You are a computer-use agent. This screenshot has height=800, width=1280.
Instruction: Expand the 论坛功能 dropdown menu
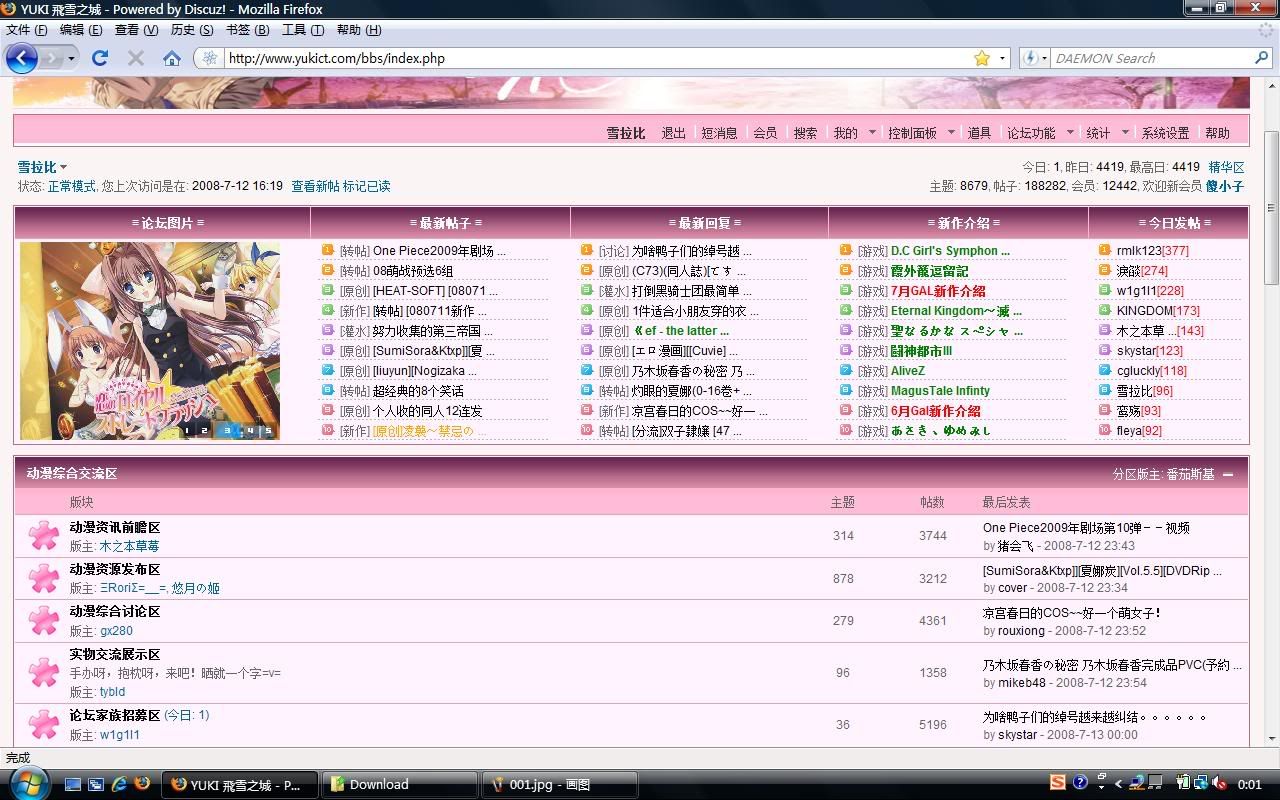pyautogui.click(x=1070, y=132)
